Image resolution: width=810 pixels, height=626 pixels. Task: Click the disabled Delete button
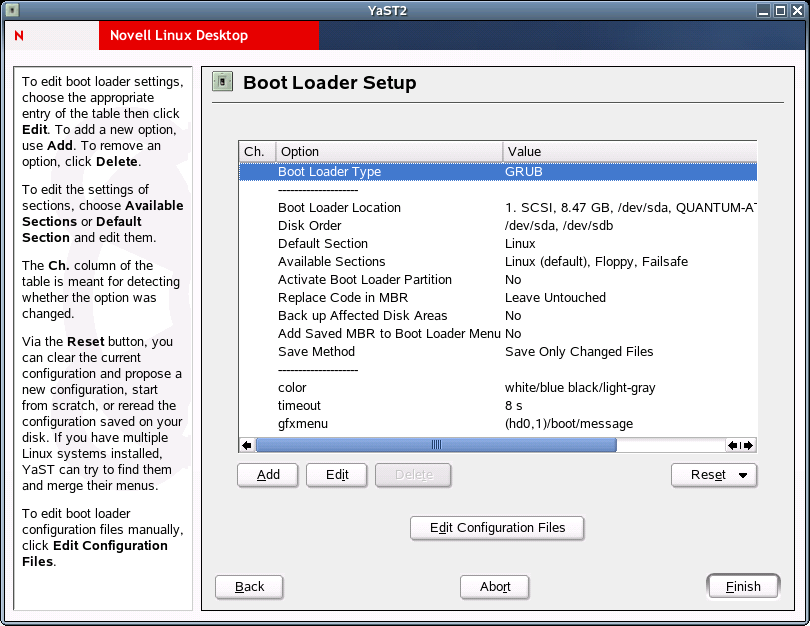coord(413,475)
